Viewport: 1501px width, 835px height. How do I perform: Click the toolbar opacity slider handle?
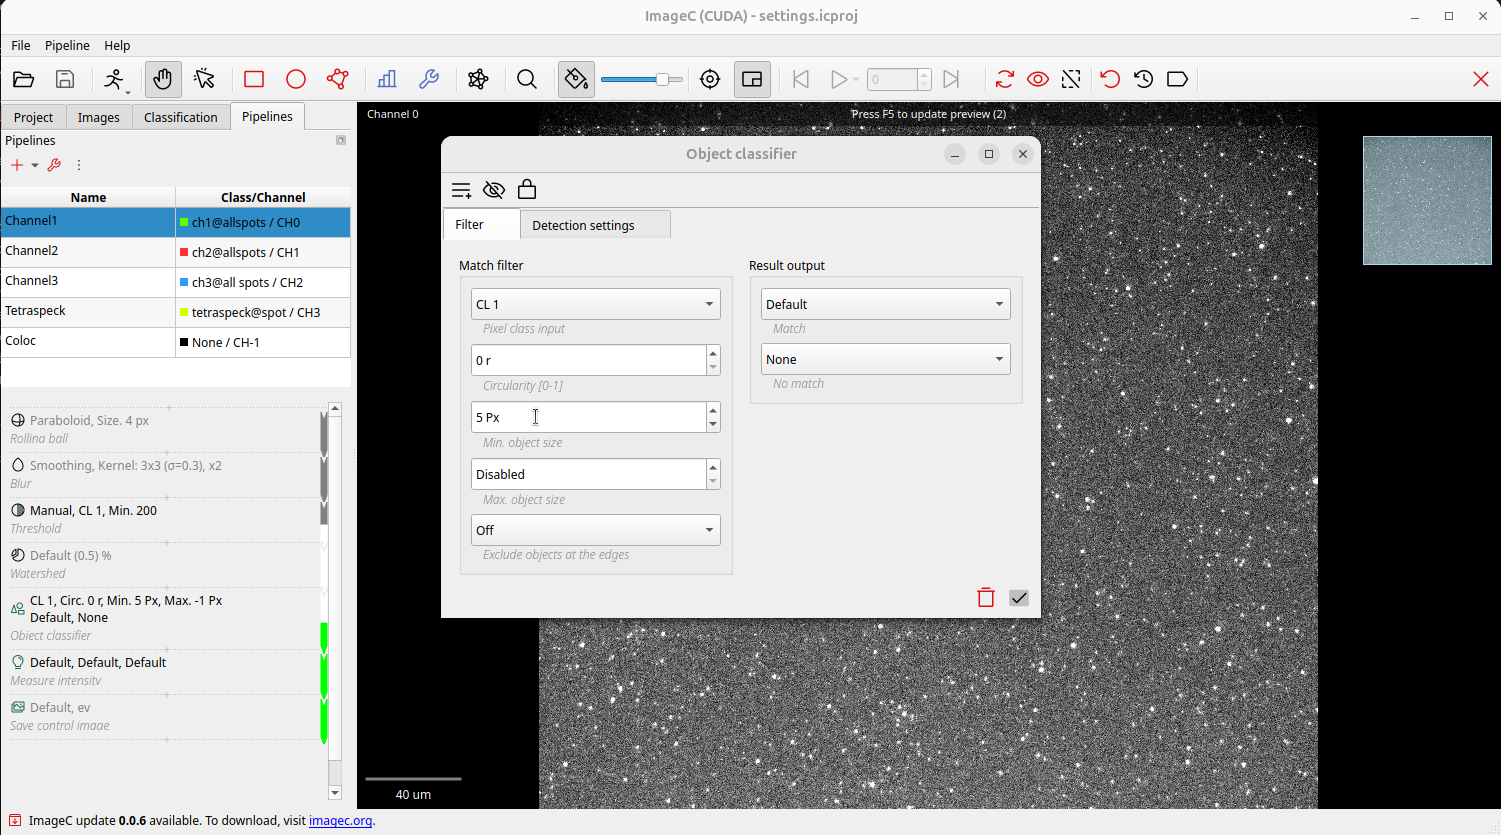pos(662,80)
